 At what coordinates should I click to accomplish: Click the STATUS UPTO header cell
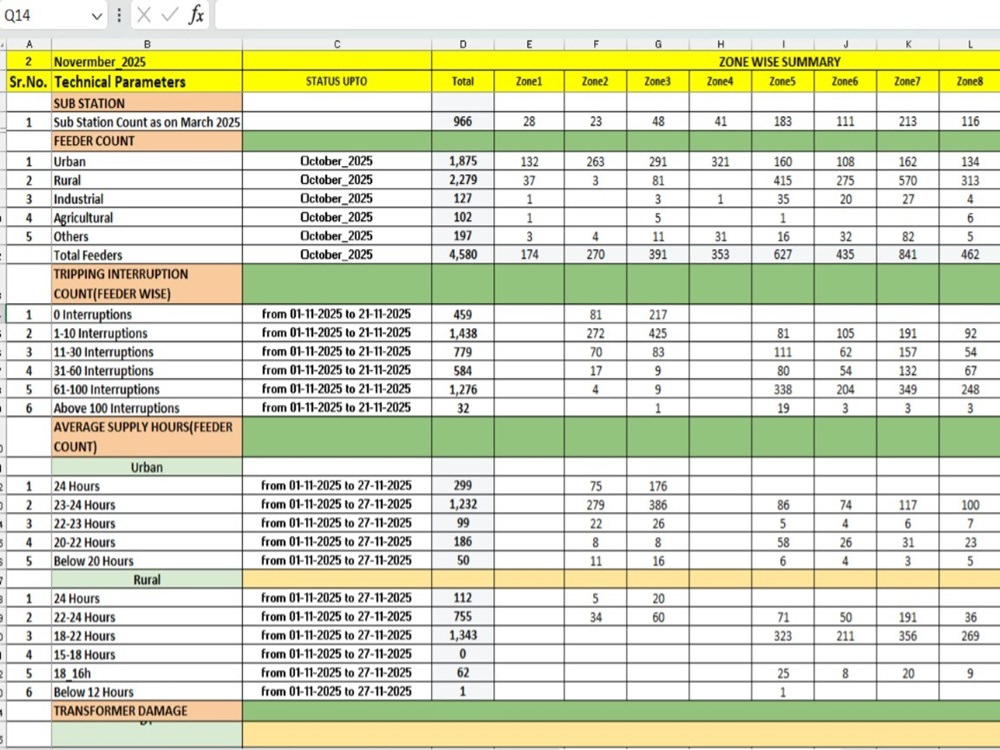337,82
